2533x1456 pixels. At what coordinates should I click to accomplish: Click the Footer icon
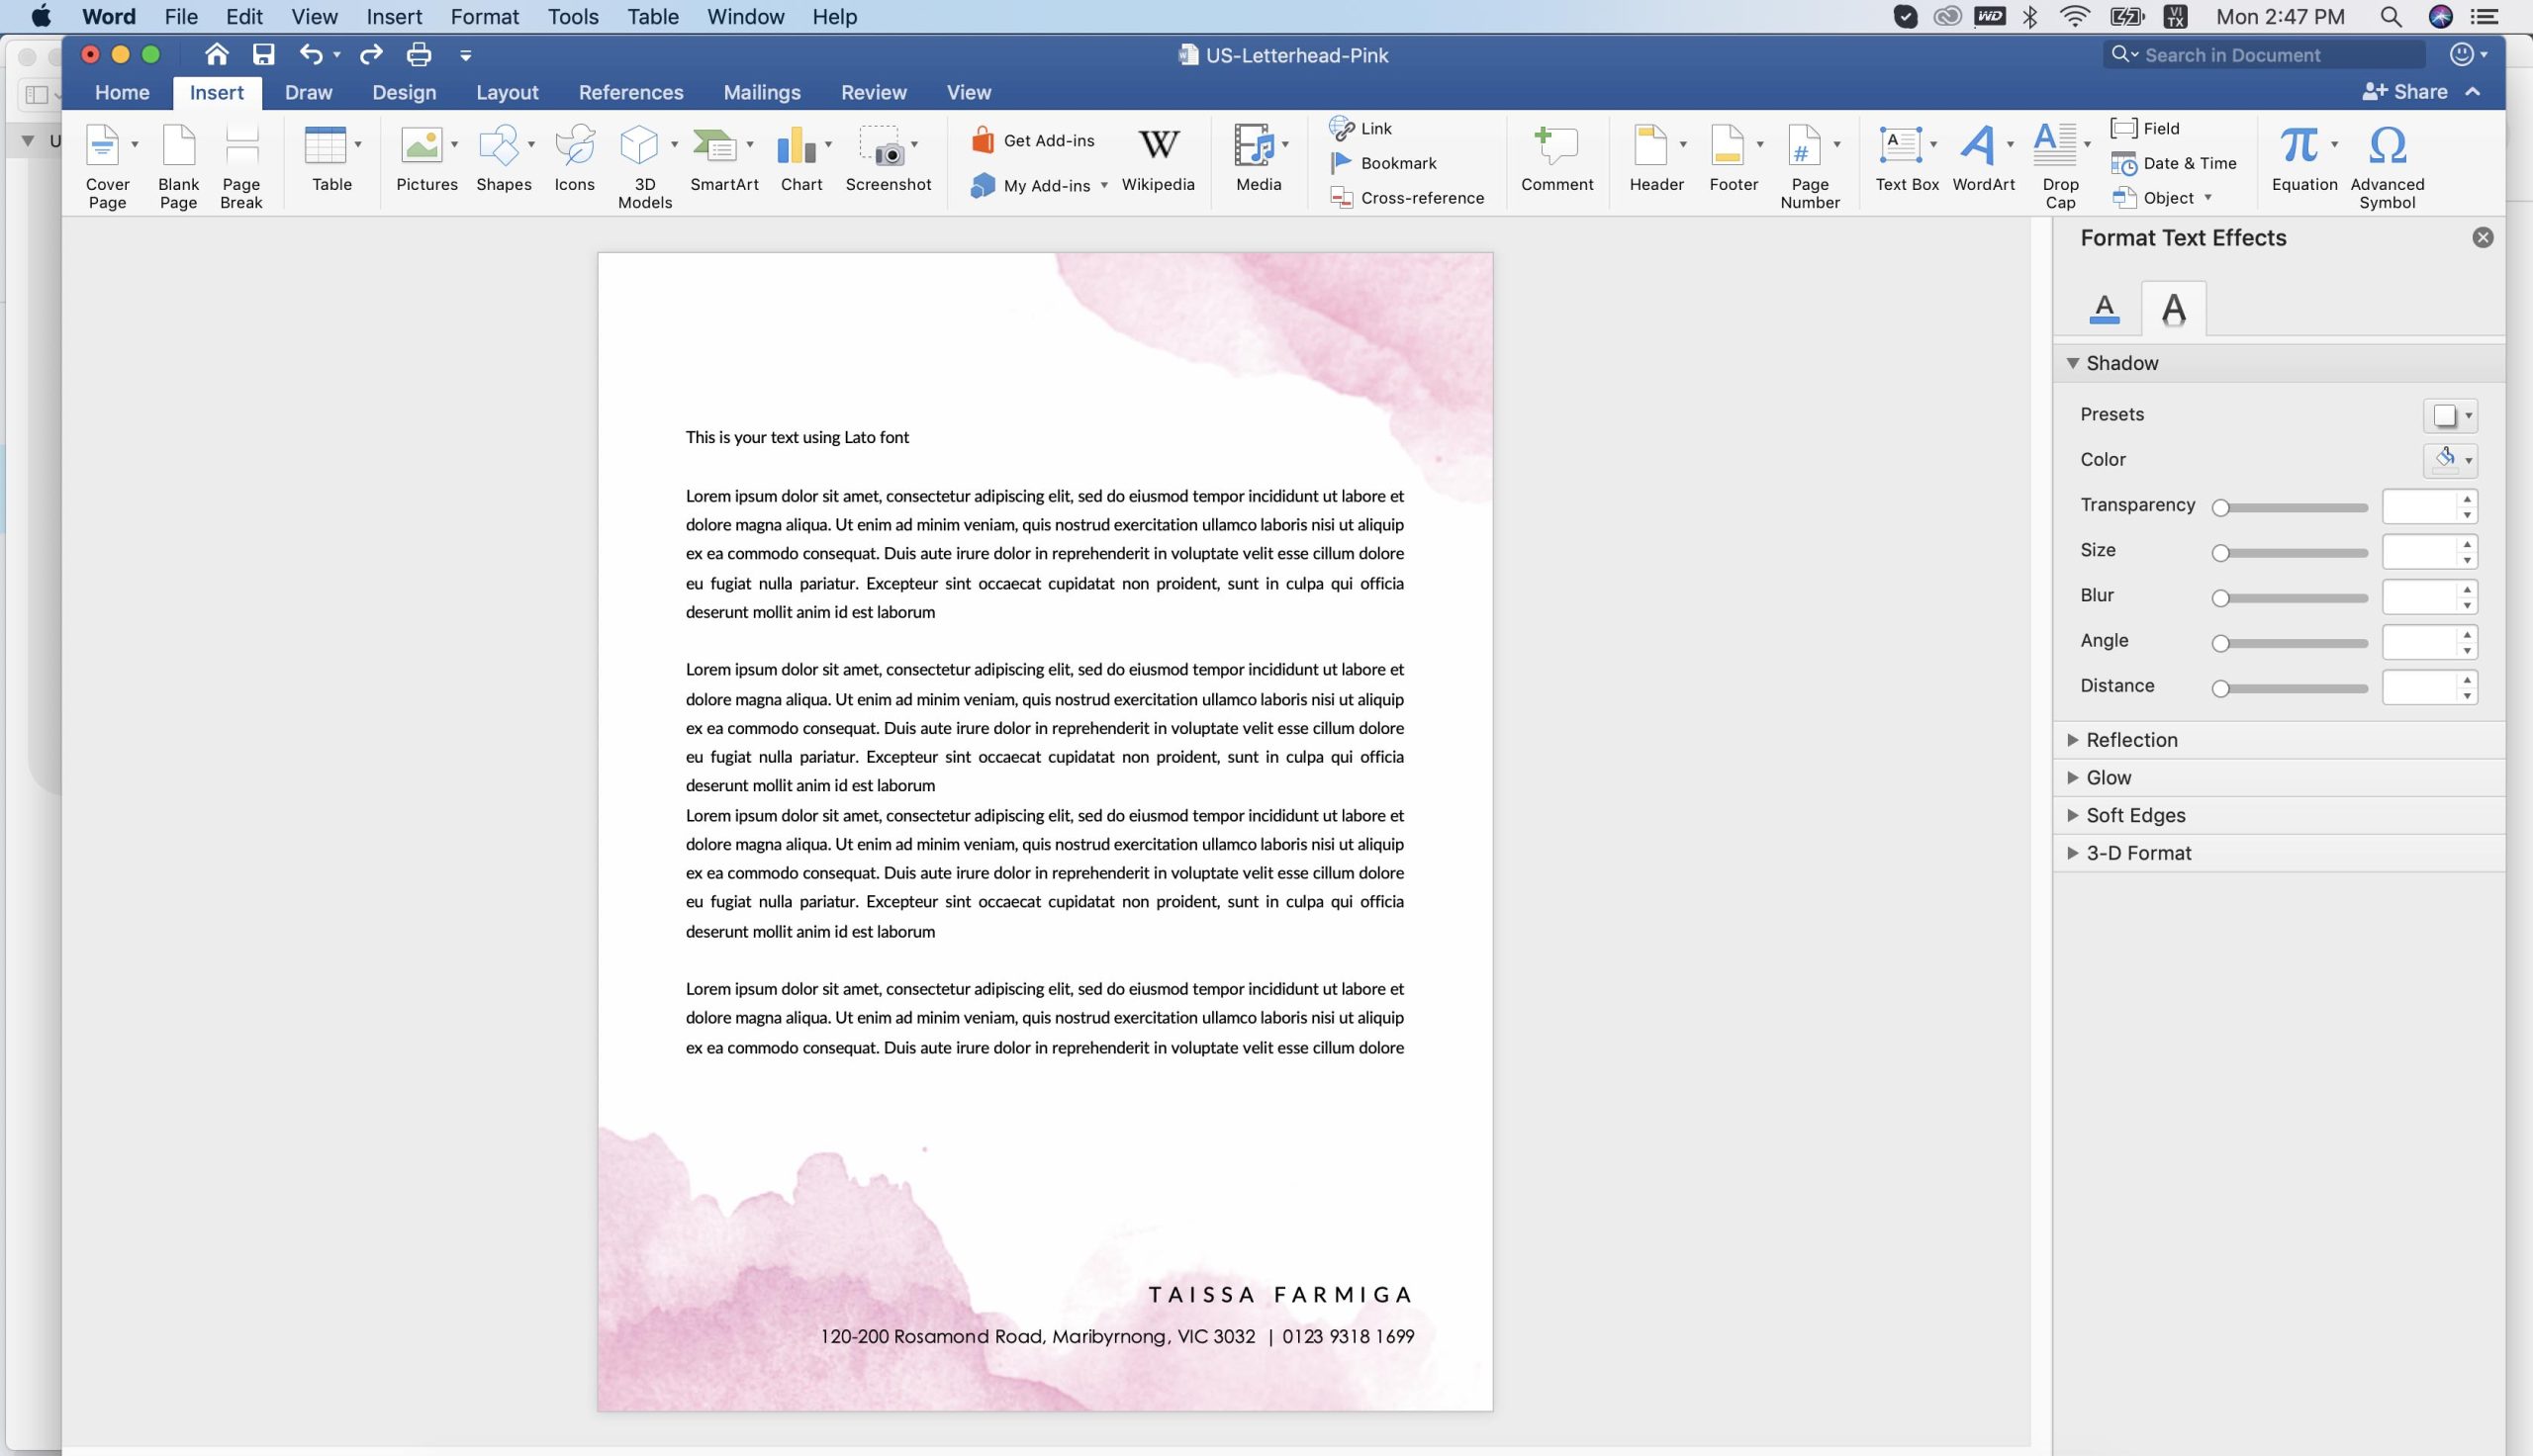pos(1727,146)
